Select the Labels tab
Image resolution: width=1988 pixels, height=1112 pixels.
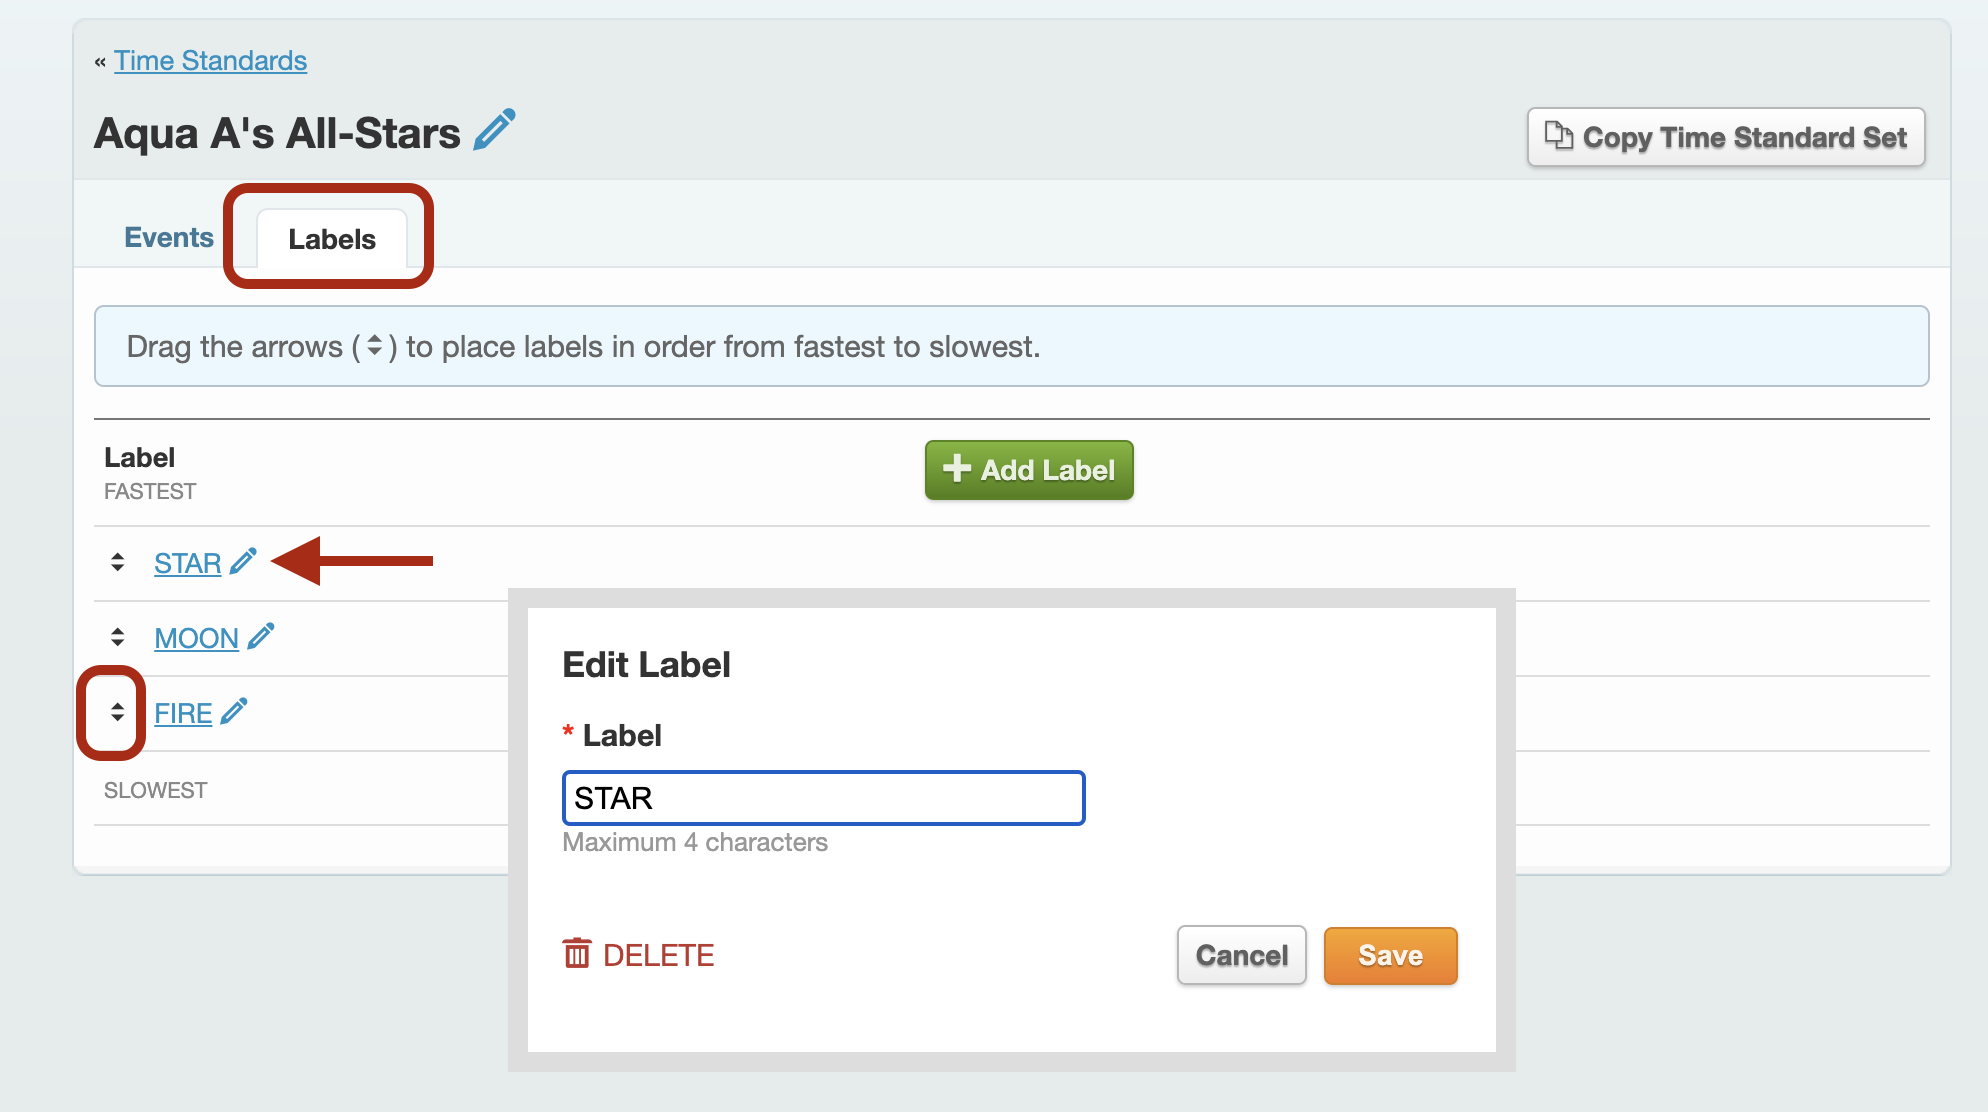point(332,239)
